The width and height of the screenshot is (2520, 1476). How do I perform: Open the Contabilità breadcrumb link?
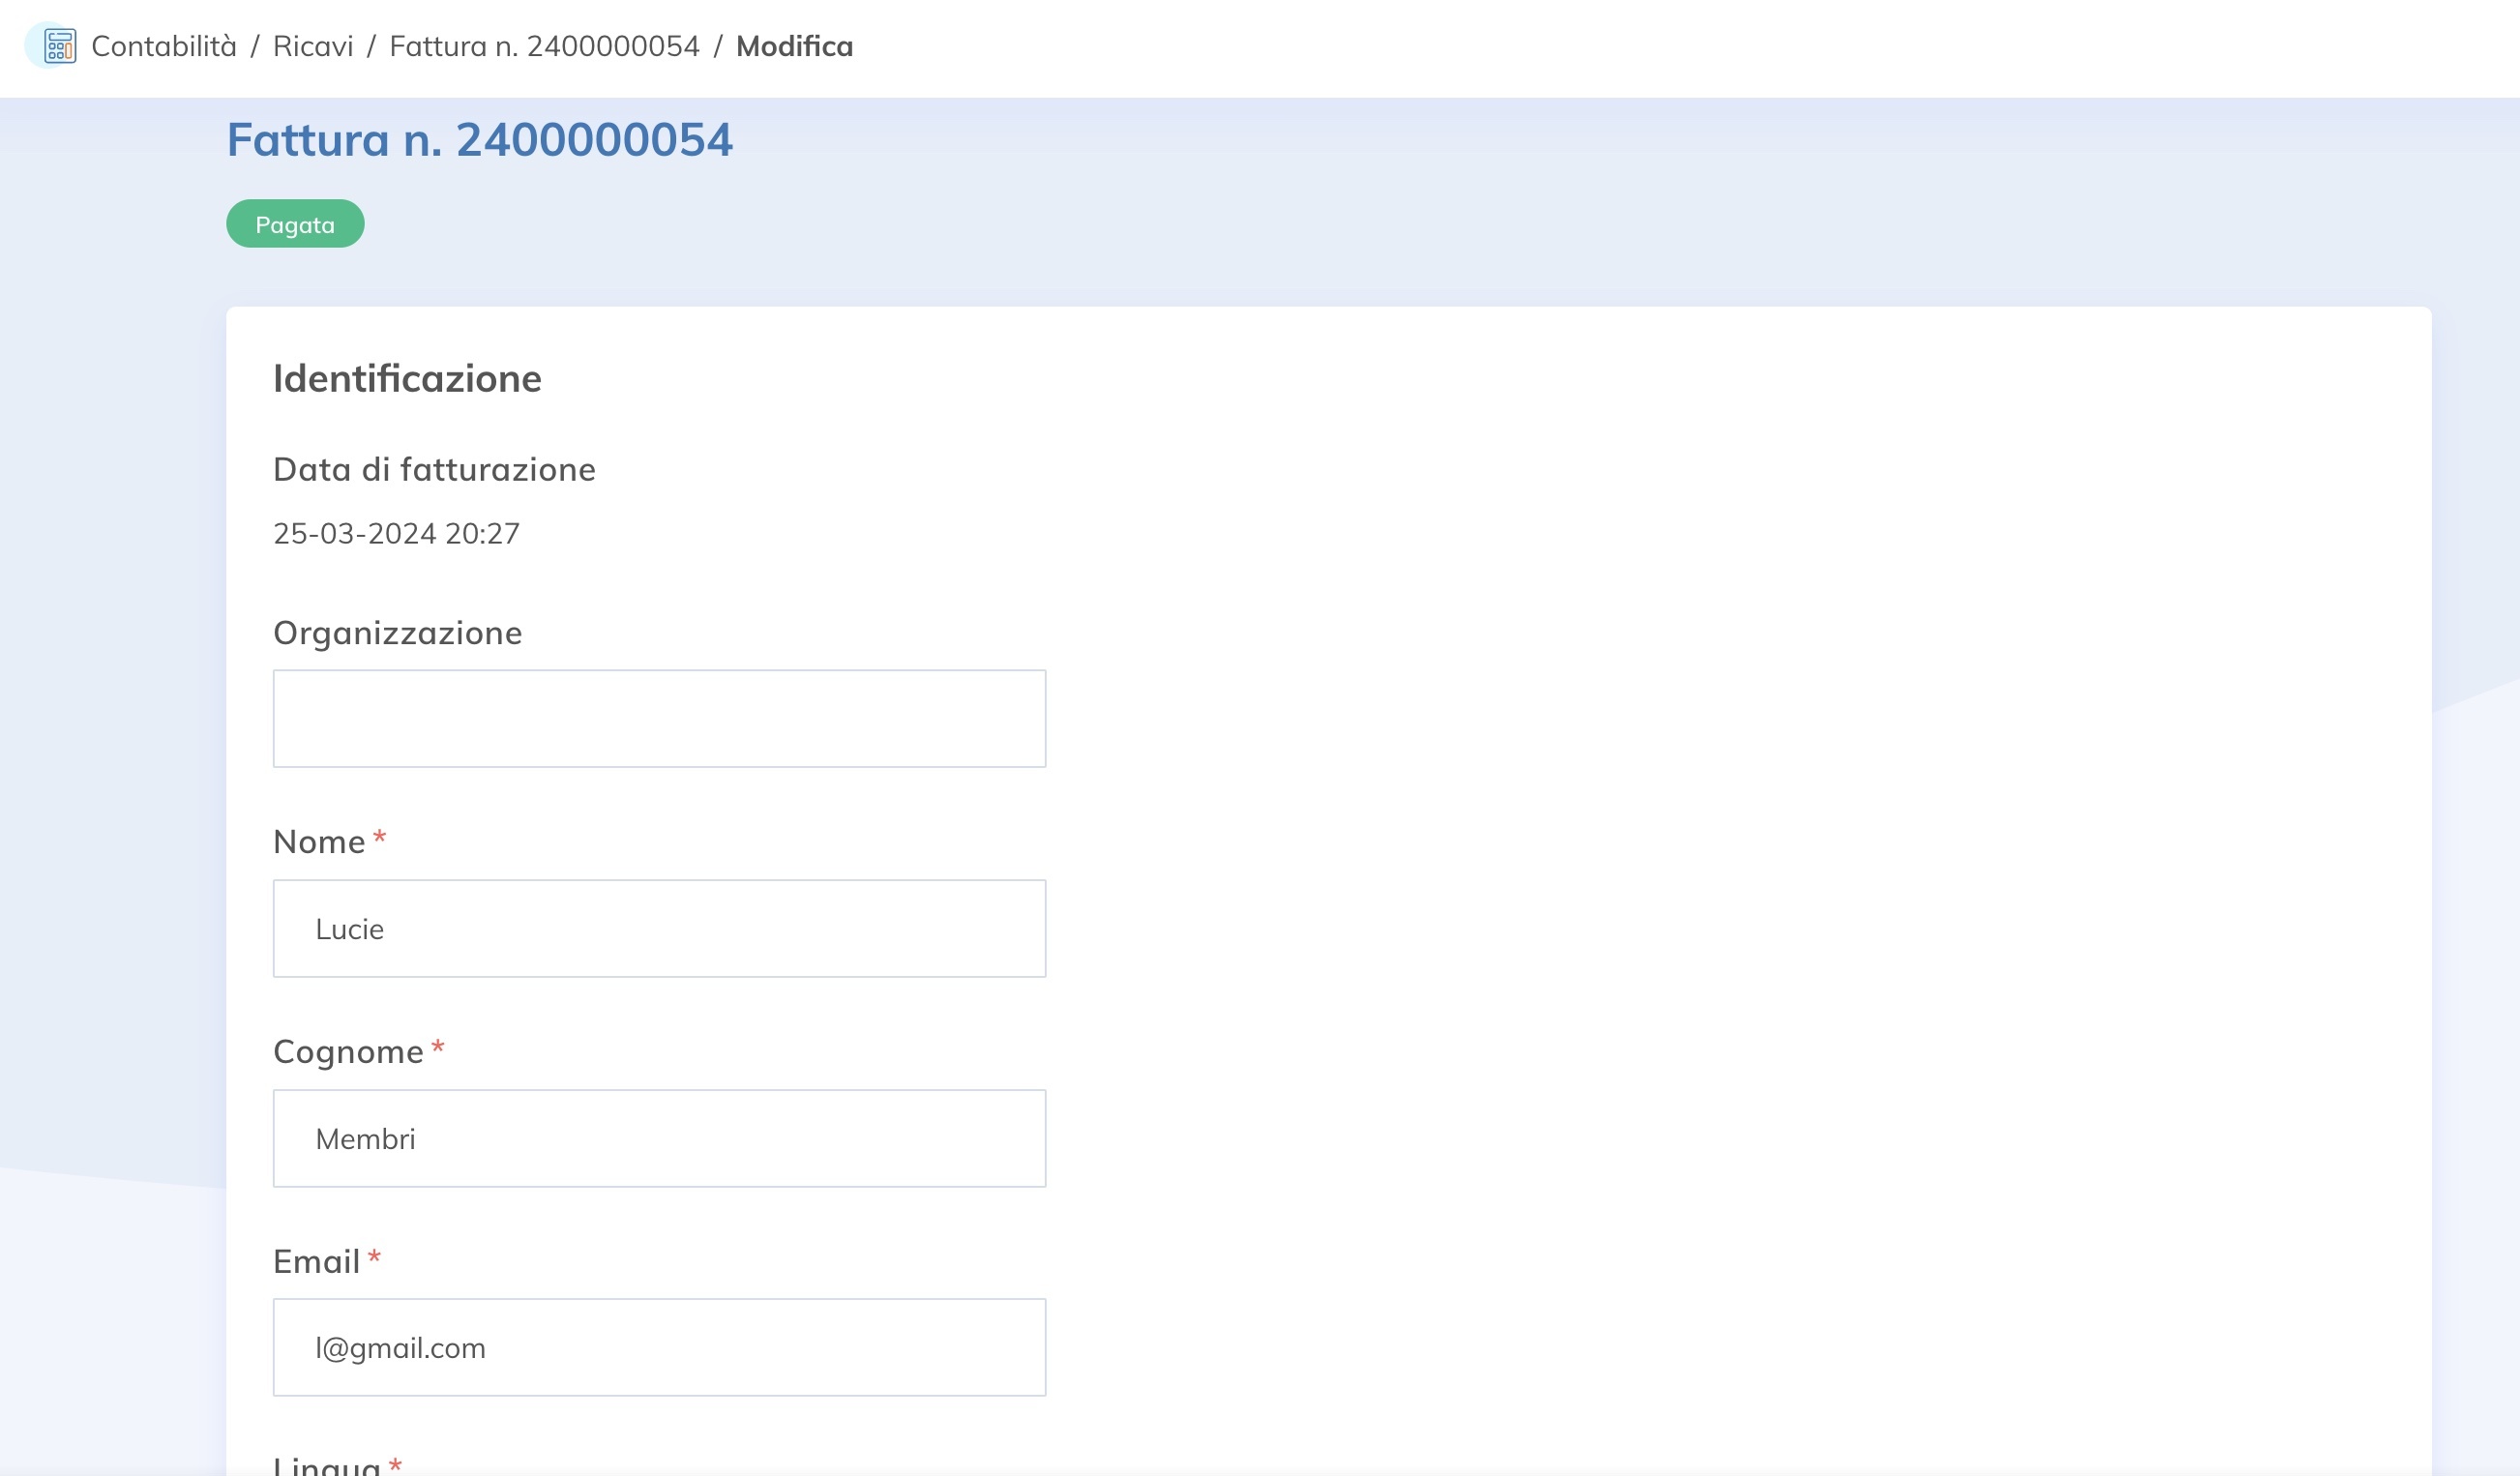164,46
